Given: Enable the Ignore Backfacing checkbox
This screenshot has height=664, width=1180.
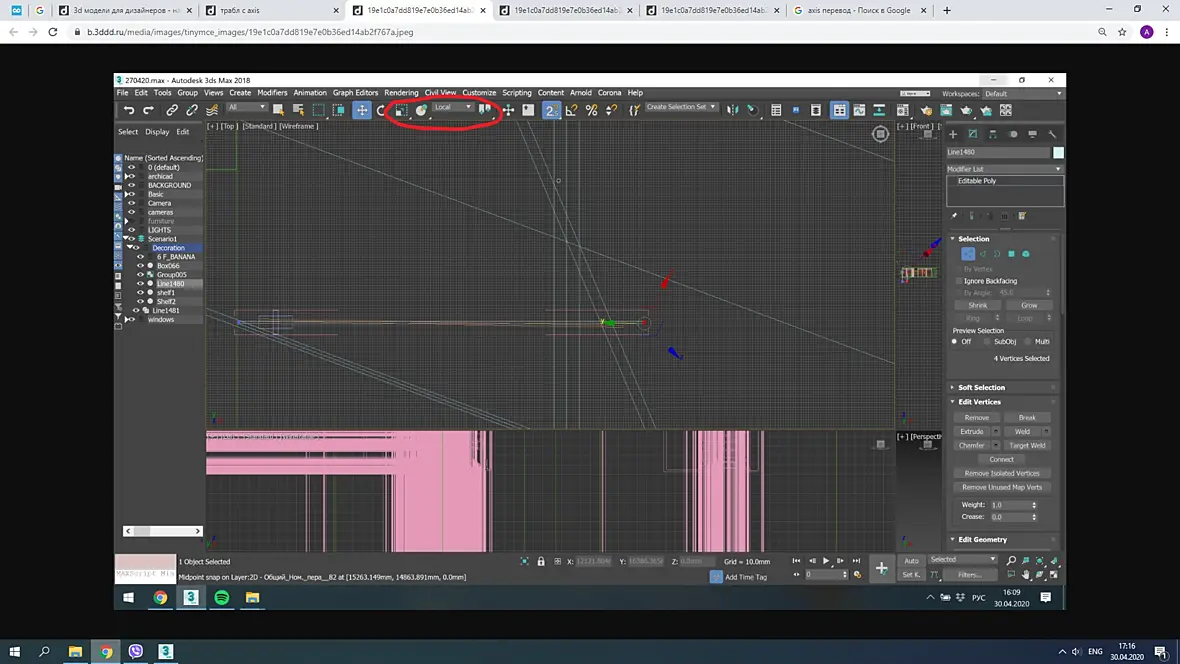Looking at the screenshot, I should click(x=959, y=281).
